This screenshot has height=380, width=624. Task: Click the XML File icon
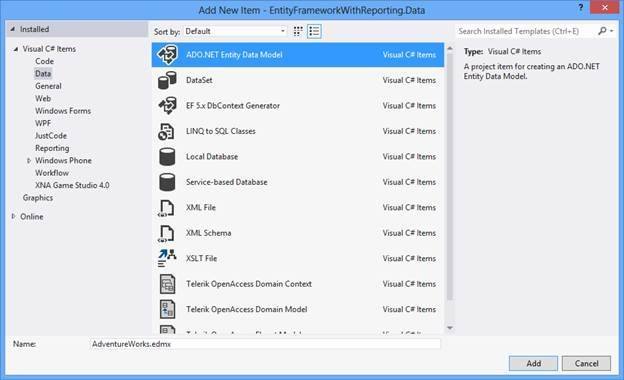pyautogui.click(x=166, y=208)
